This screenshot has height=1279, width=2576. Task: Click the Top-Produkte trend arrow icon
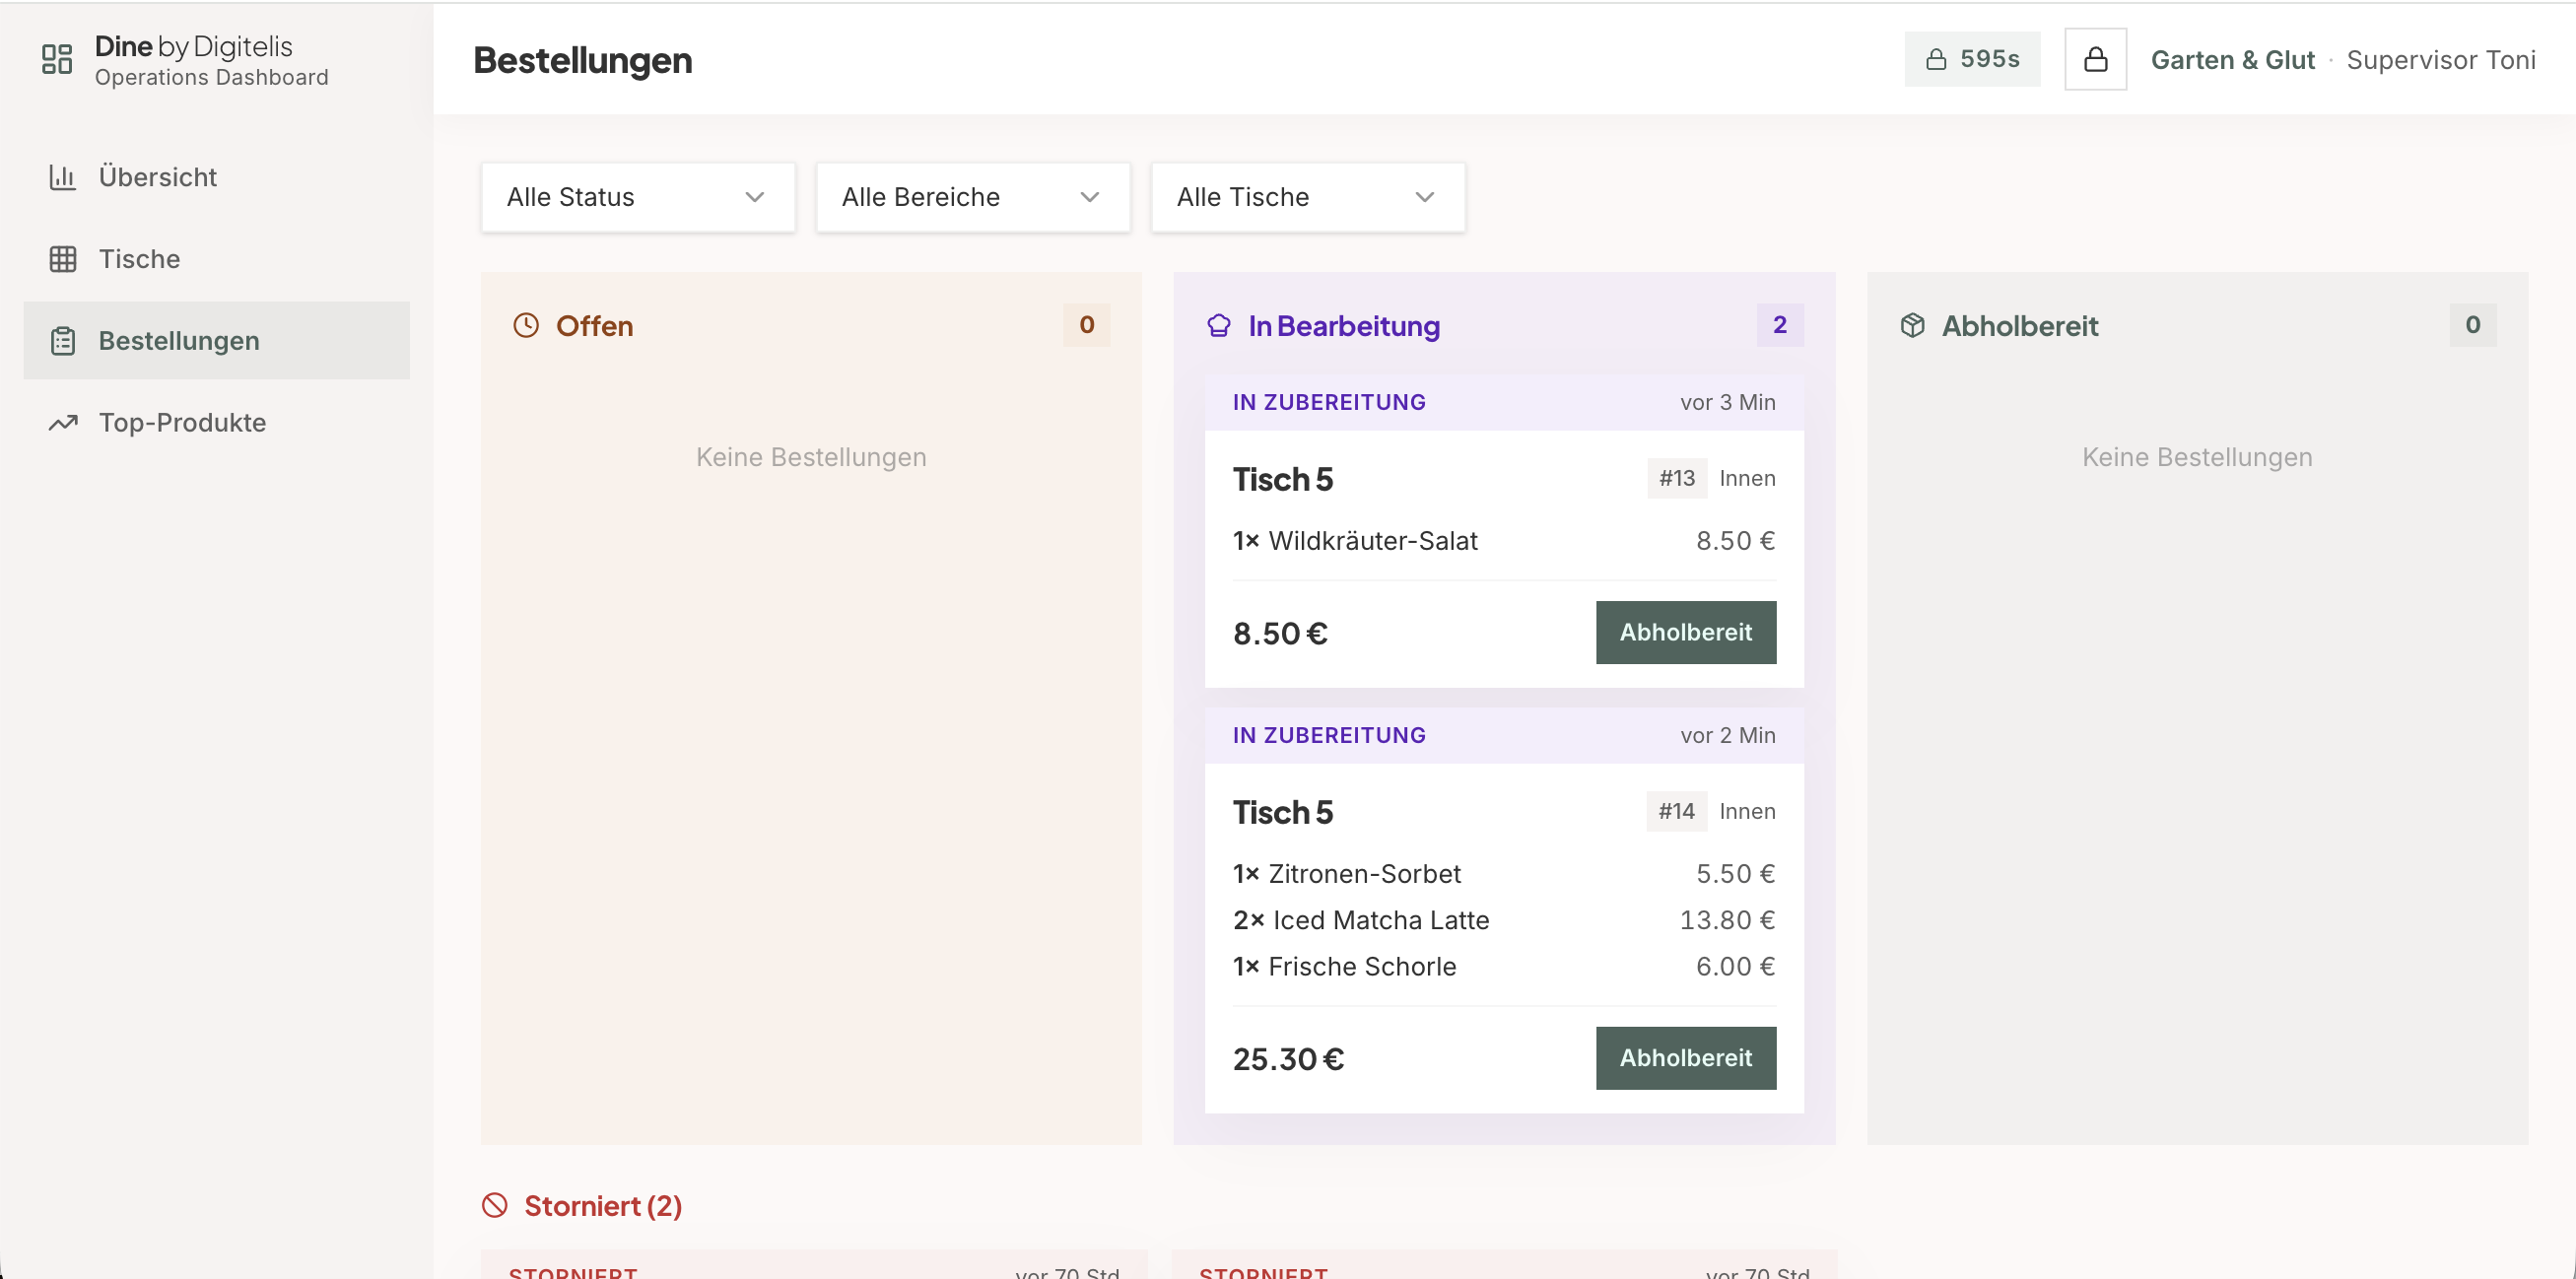coord(62,423)
